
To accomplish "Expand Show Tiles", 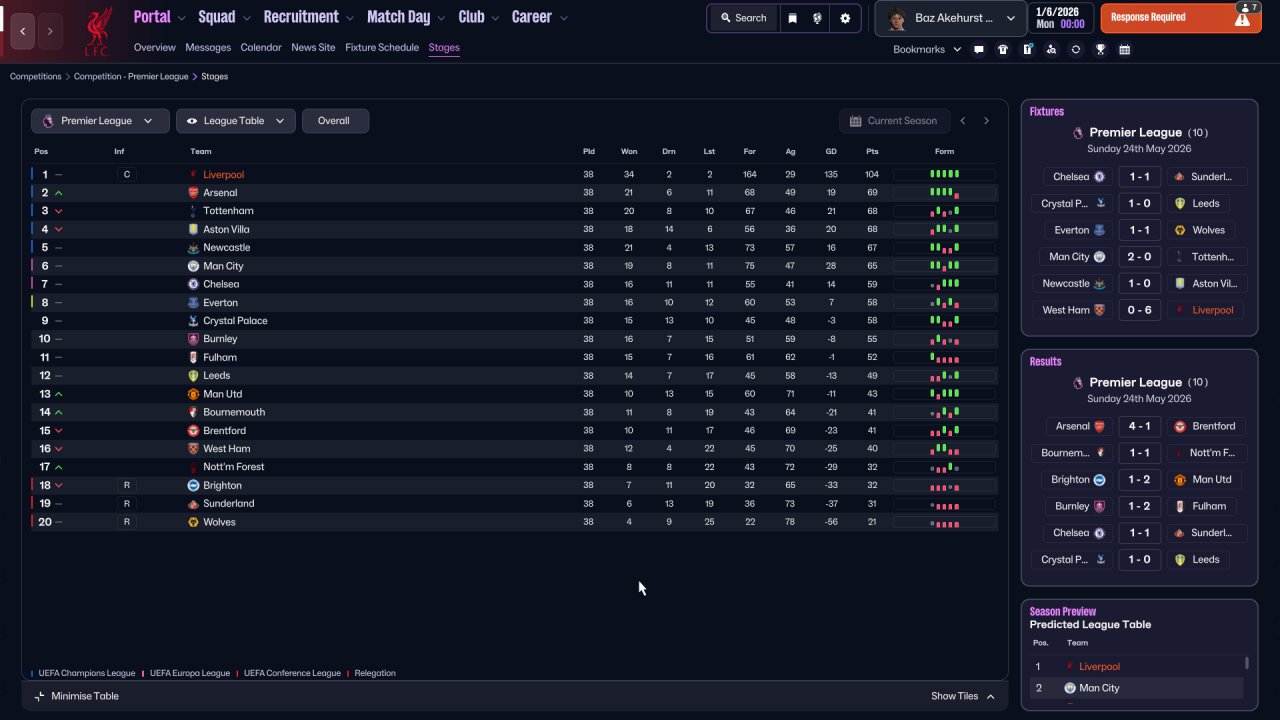I will click(x=963, y=696).
